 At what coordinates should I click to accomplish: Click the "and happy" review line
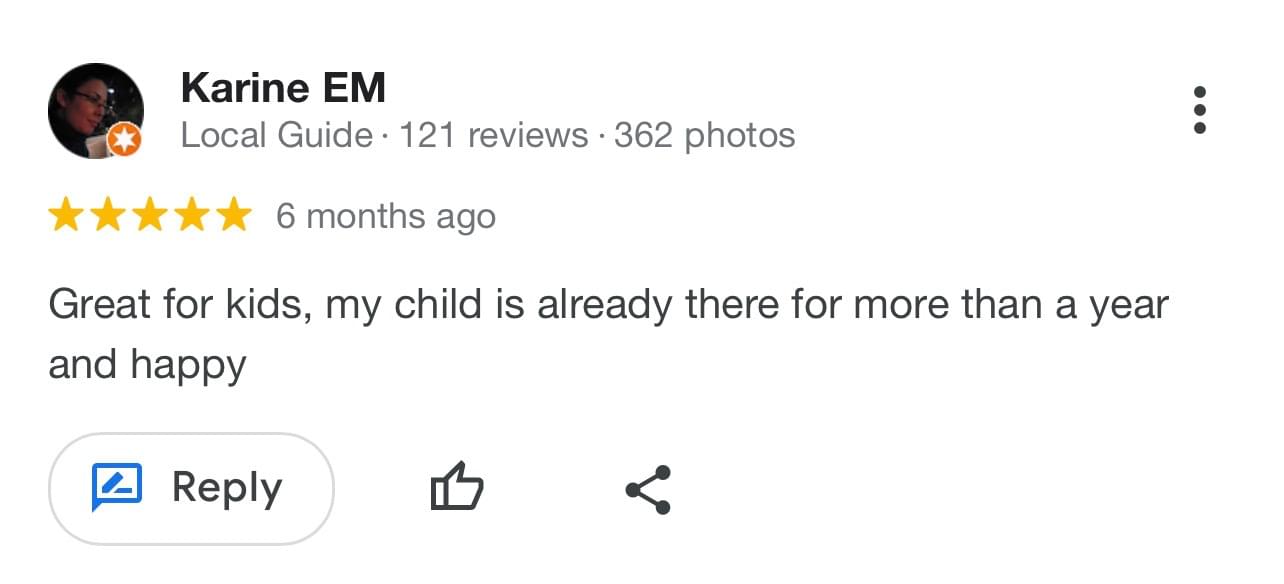pos(147,365)
